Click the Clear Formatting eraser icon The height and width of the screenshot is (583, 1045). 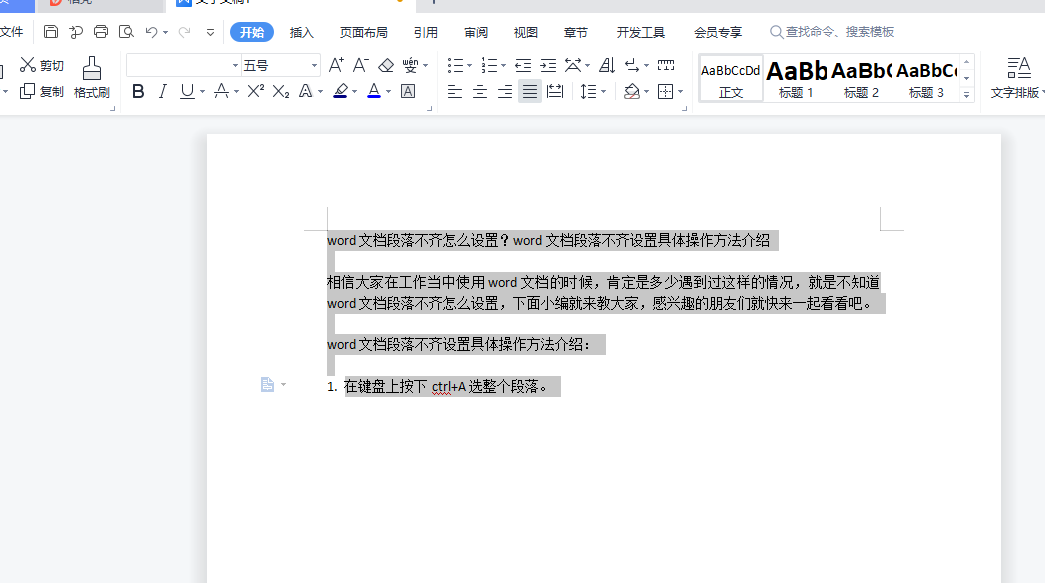(x=386, y=66)
